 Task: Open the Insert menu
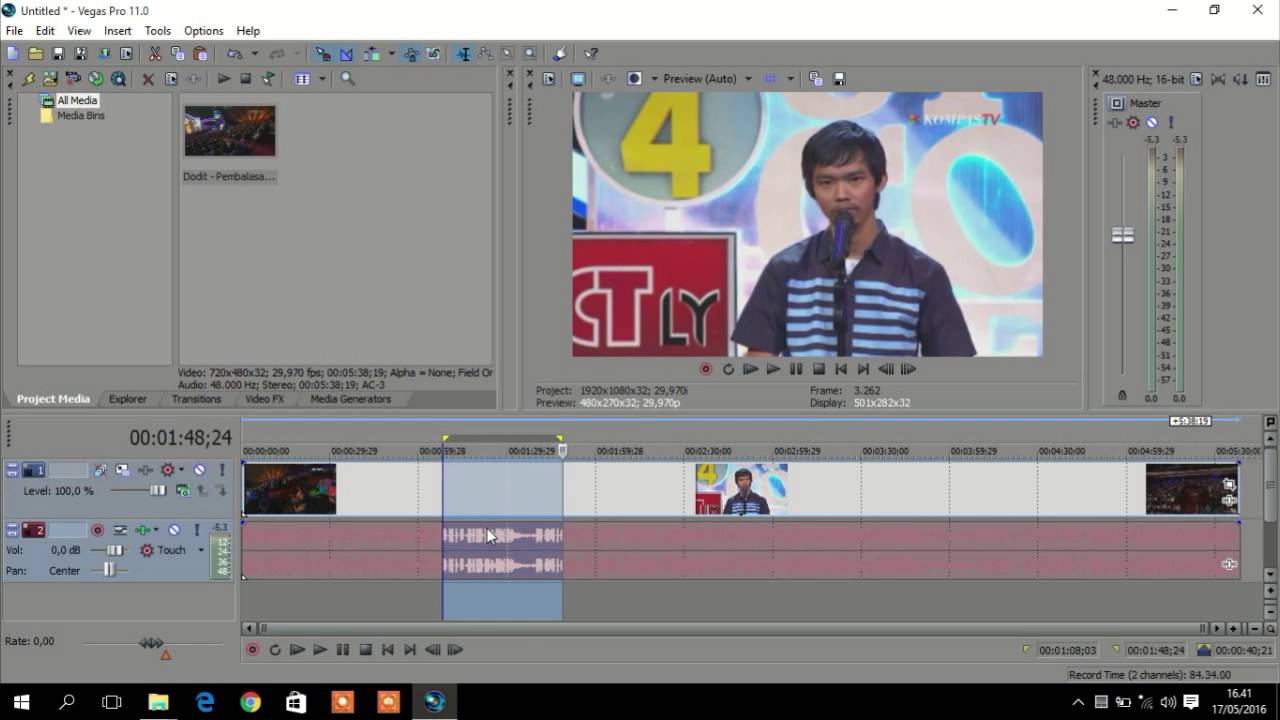pos(118,31)
